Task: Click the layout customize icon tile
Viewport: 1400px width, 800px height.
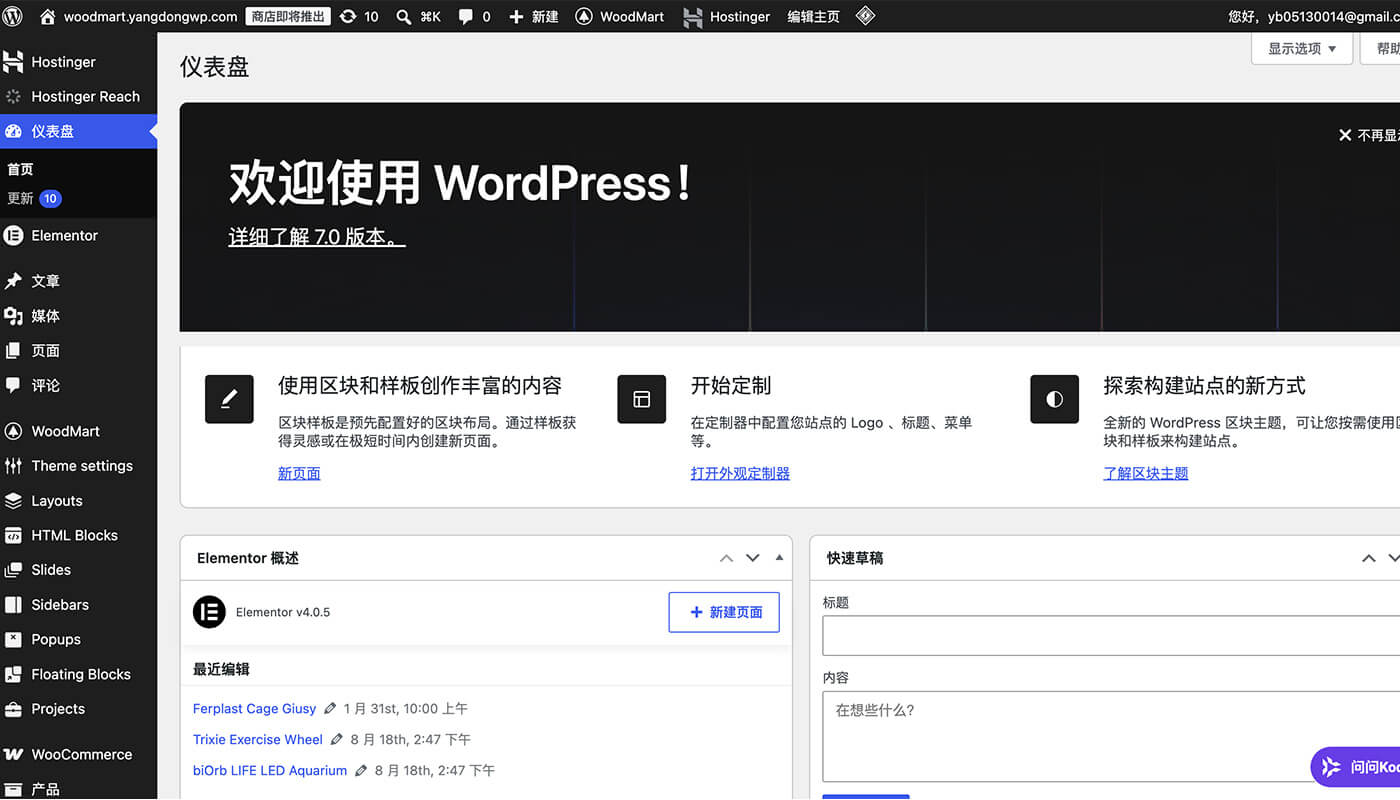Action: [x=642, y=399]
